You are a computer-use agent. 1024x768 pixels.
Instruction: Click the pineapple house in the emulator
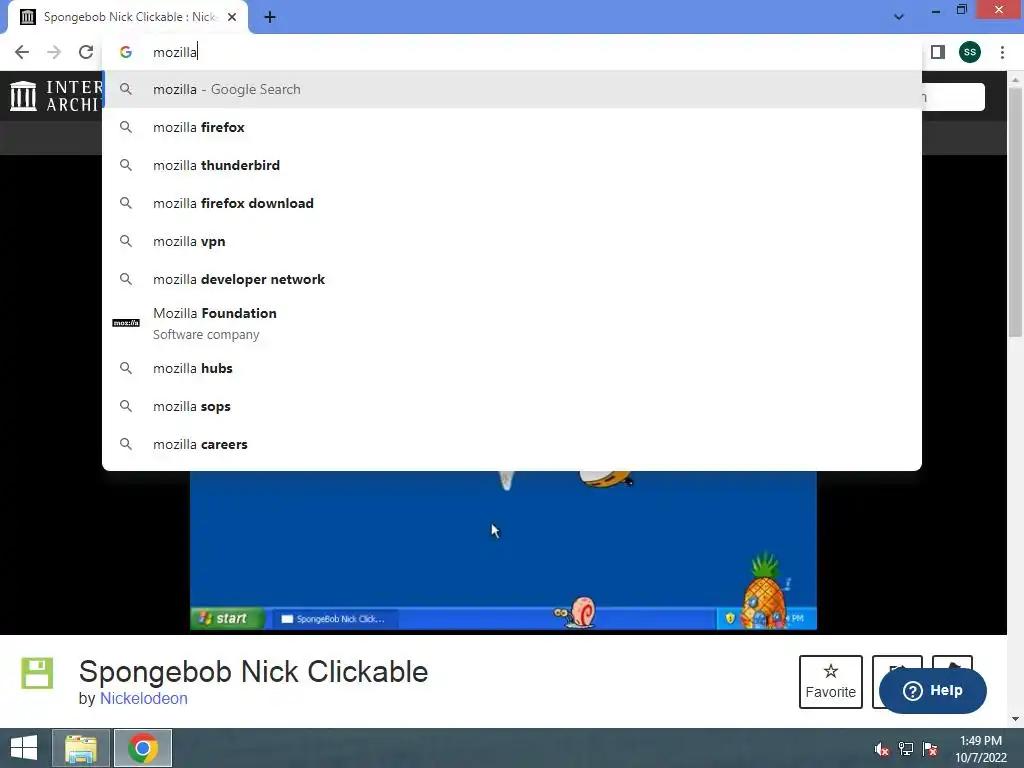tap(763, 591)
